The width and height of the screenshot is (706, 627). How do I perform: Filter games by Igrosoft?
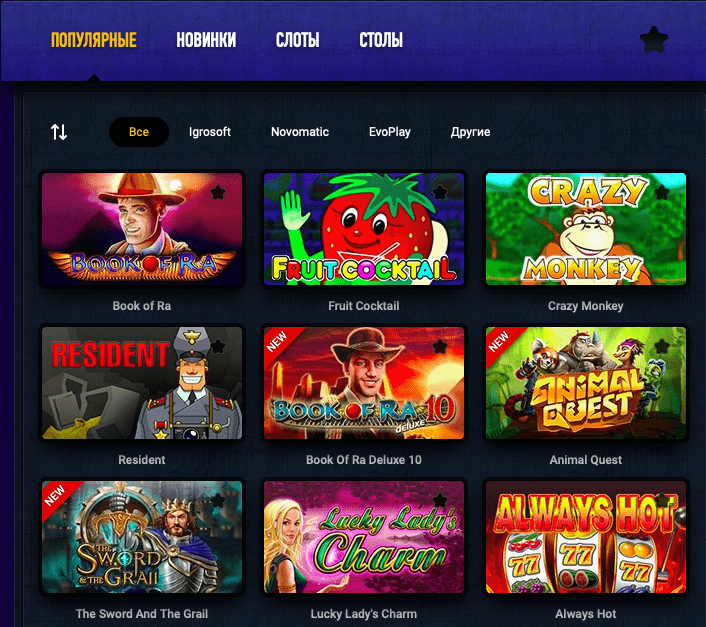[x=210, y=132]
